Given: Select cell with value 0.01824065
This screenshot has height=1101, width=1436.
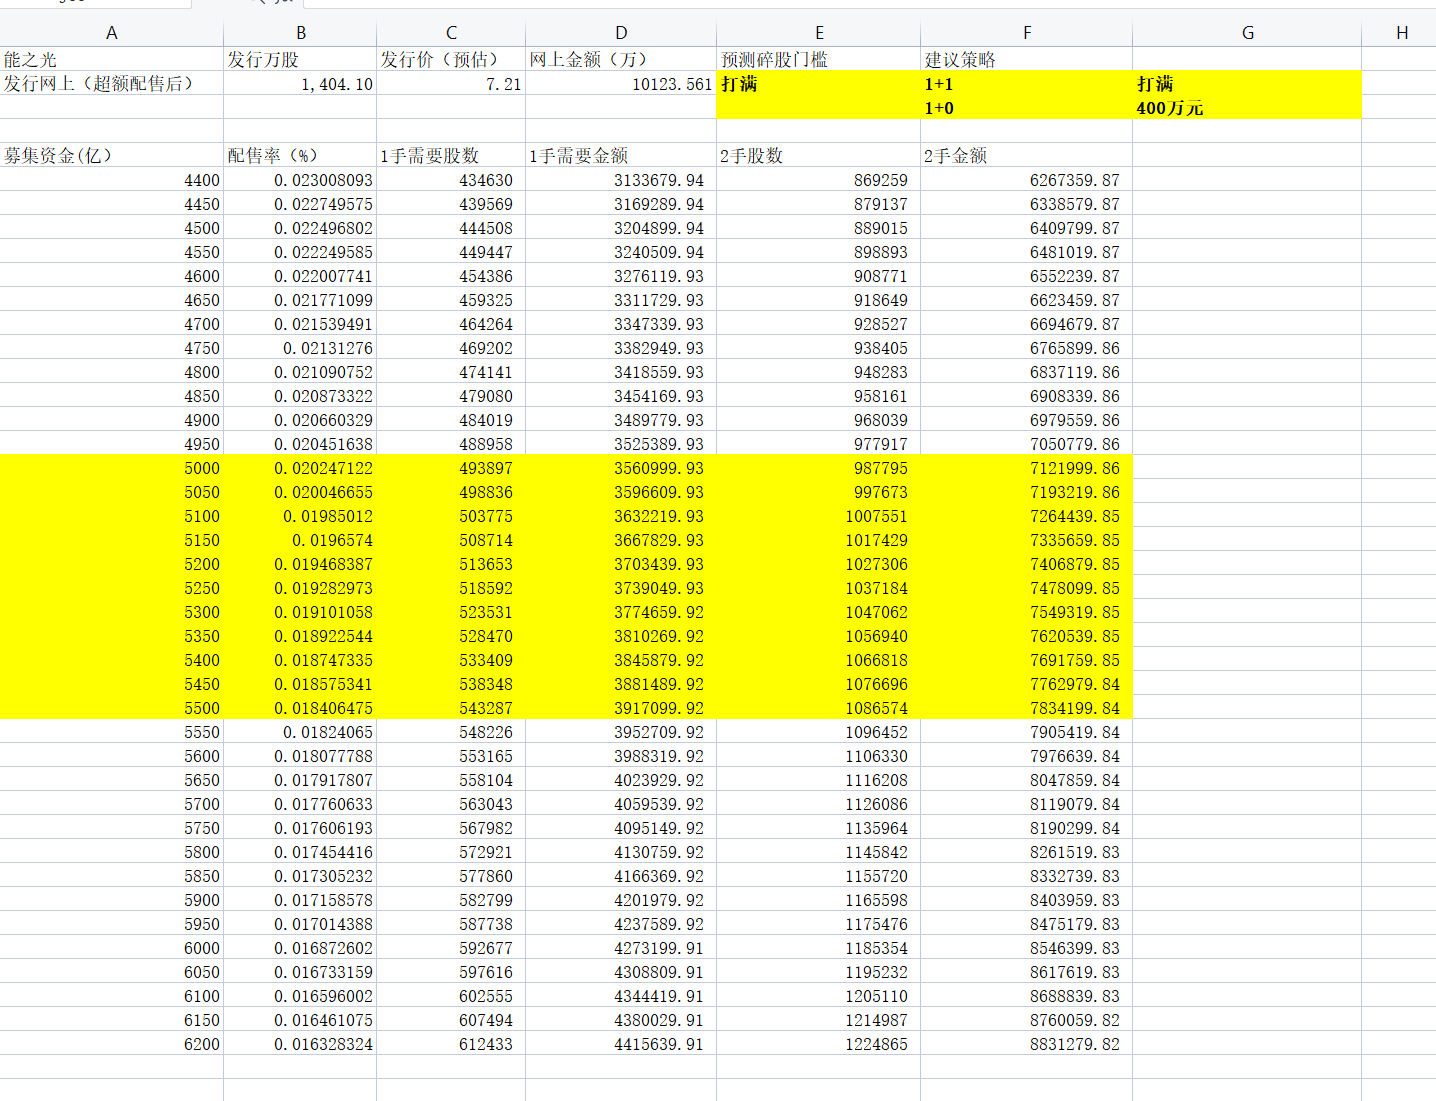Looking at the screenshot, I should pyautogui.click(x=300, y=731).
